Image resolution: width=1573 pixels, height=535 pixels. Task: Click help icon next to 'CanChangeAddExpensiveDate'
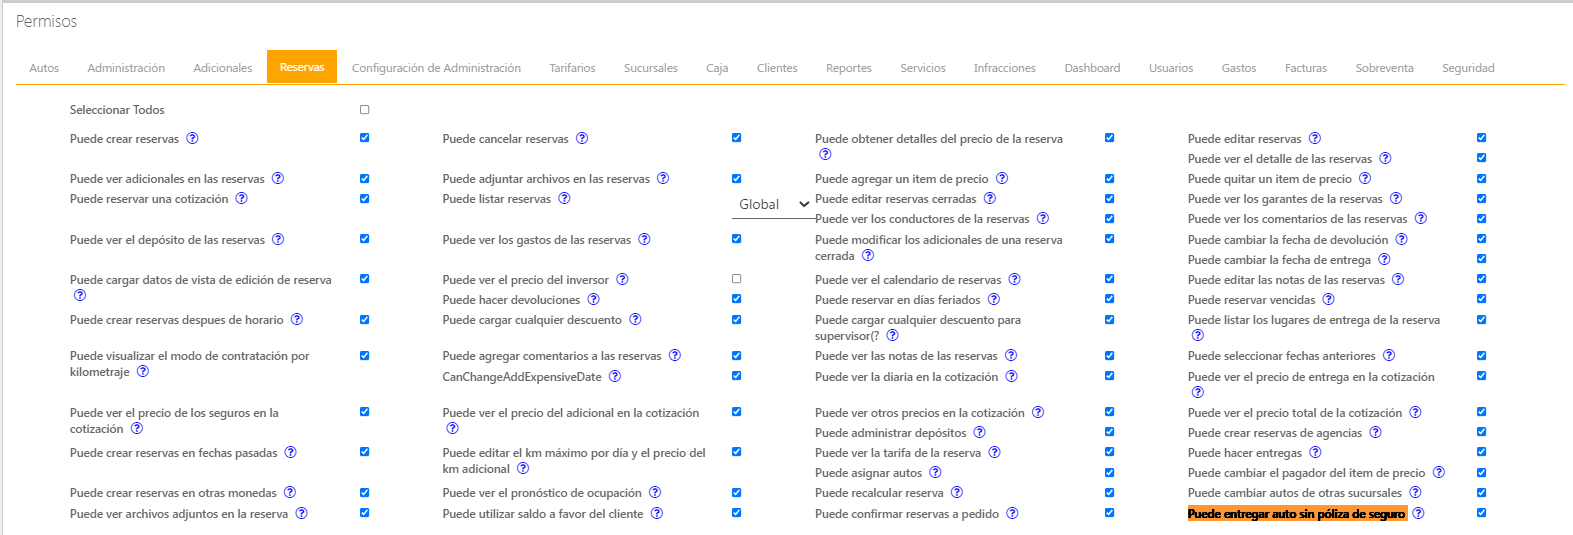[615, 377]
